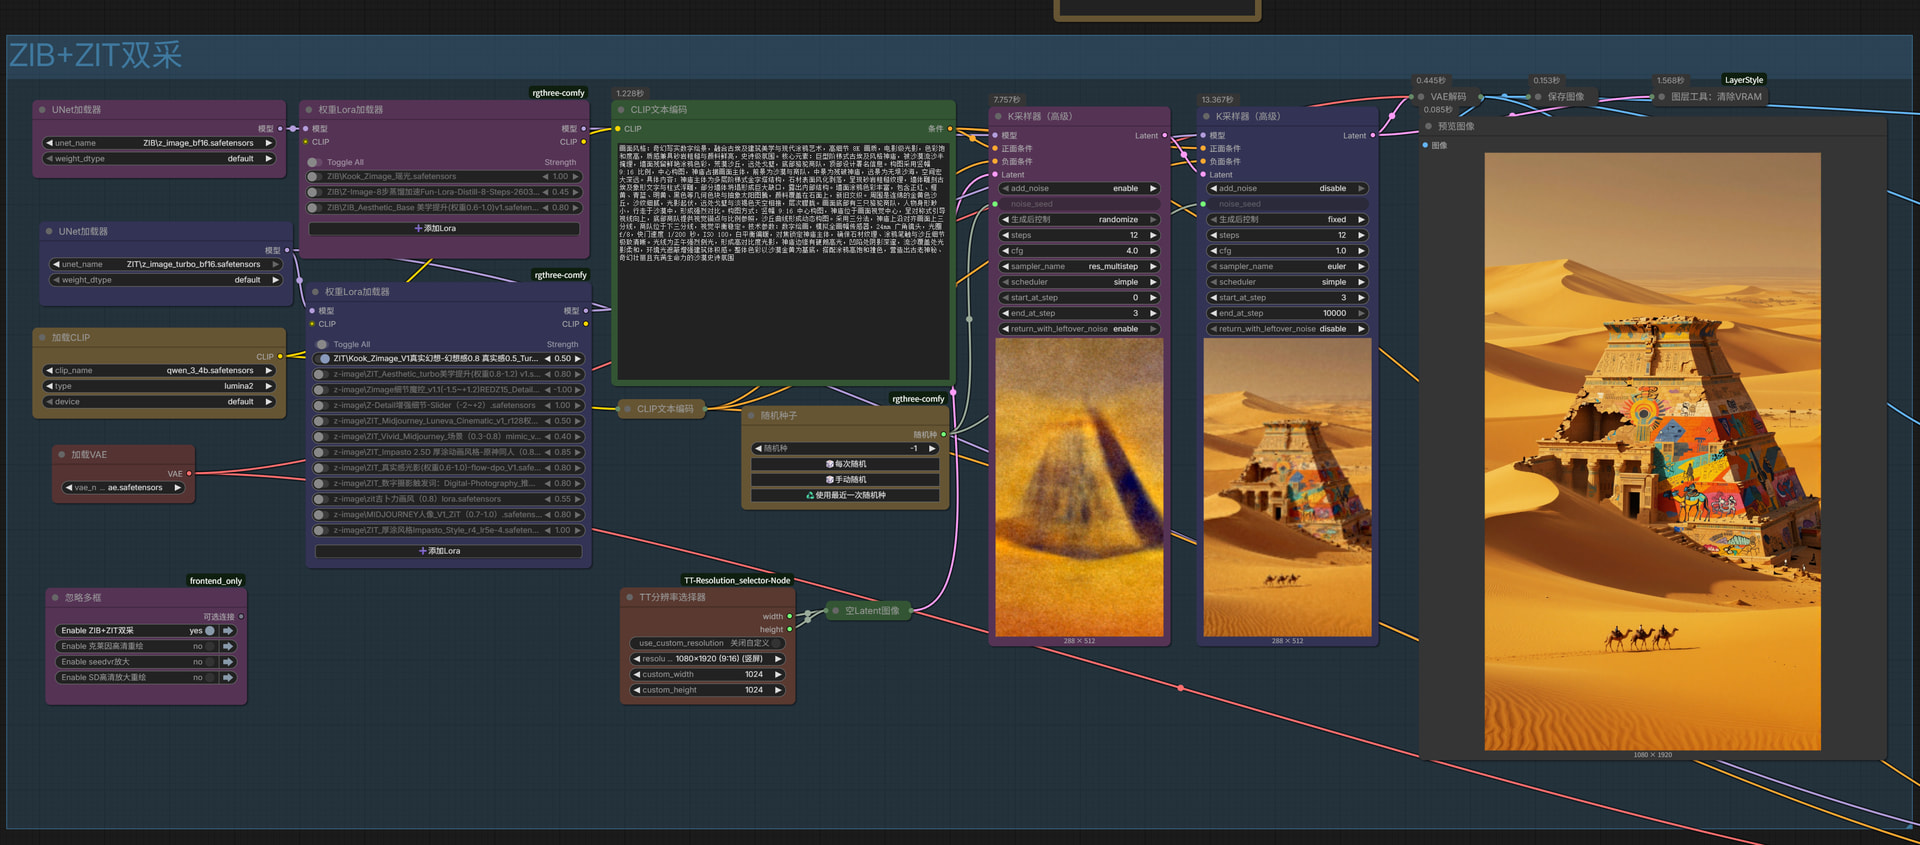Switch Toggle All in the top Lora loader
The width and height of the screenshot is (1920, 845).
pyautogui.click(x=314, y=162)
